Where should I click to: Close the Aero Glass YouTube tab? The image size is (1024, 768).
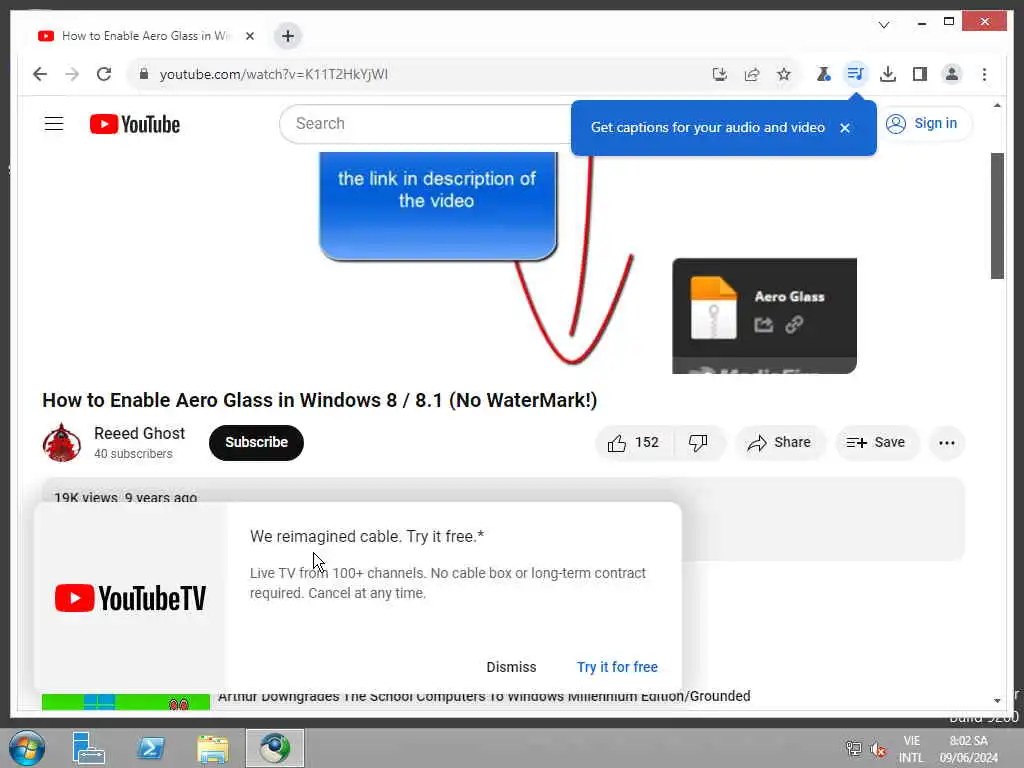point(249,36)
